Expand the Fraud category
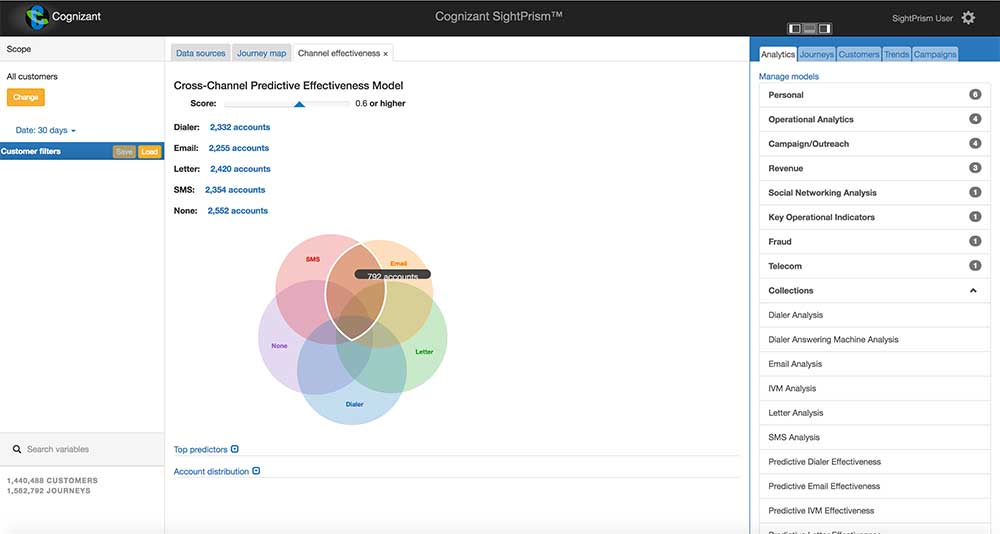Screen dimensions: 1000x534 tap(874, 242)
